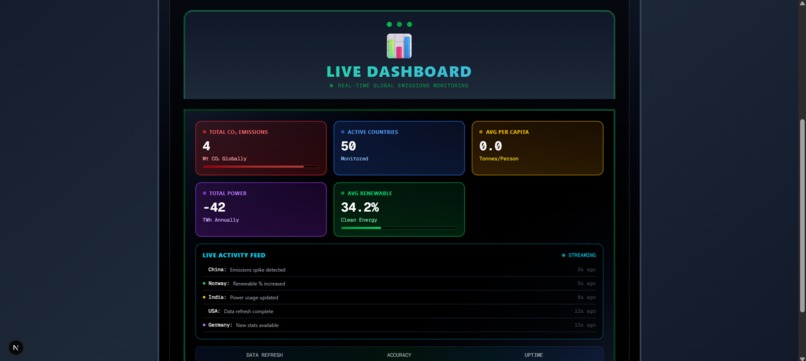
Task: Click the 12s ago timestamp
Action: [x=585, y=311]
